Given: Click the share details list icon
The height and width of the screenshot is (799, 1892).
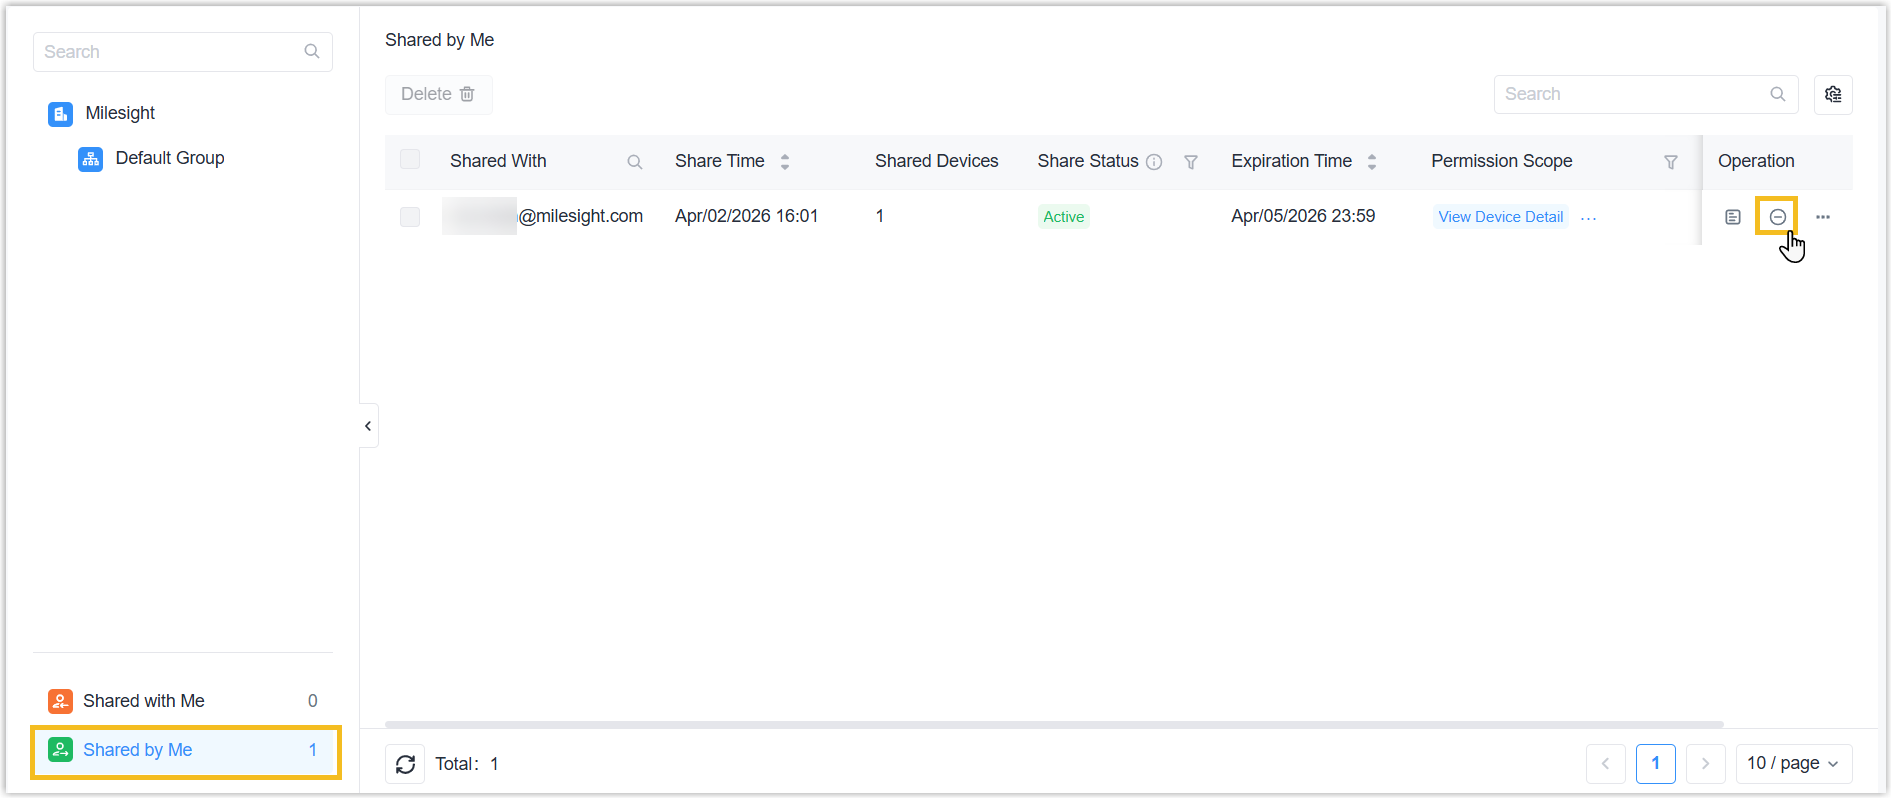Looking at the screenshot, I should point(1732,217).
